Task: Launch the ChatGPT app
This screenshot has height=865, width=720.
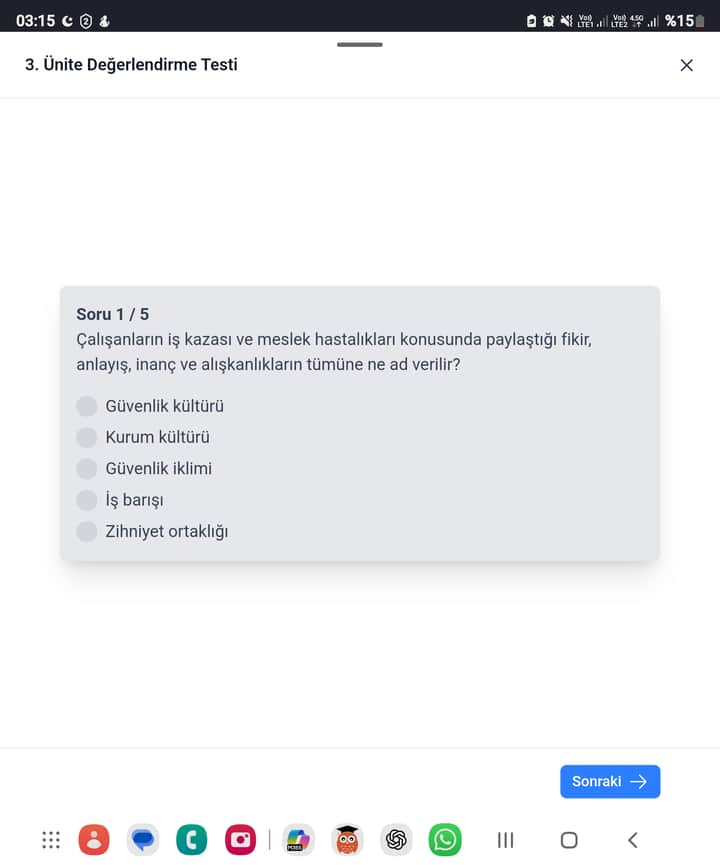Action: [x=396, y=840]
